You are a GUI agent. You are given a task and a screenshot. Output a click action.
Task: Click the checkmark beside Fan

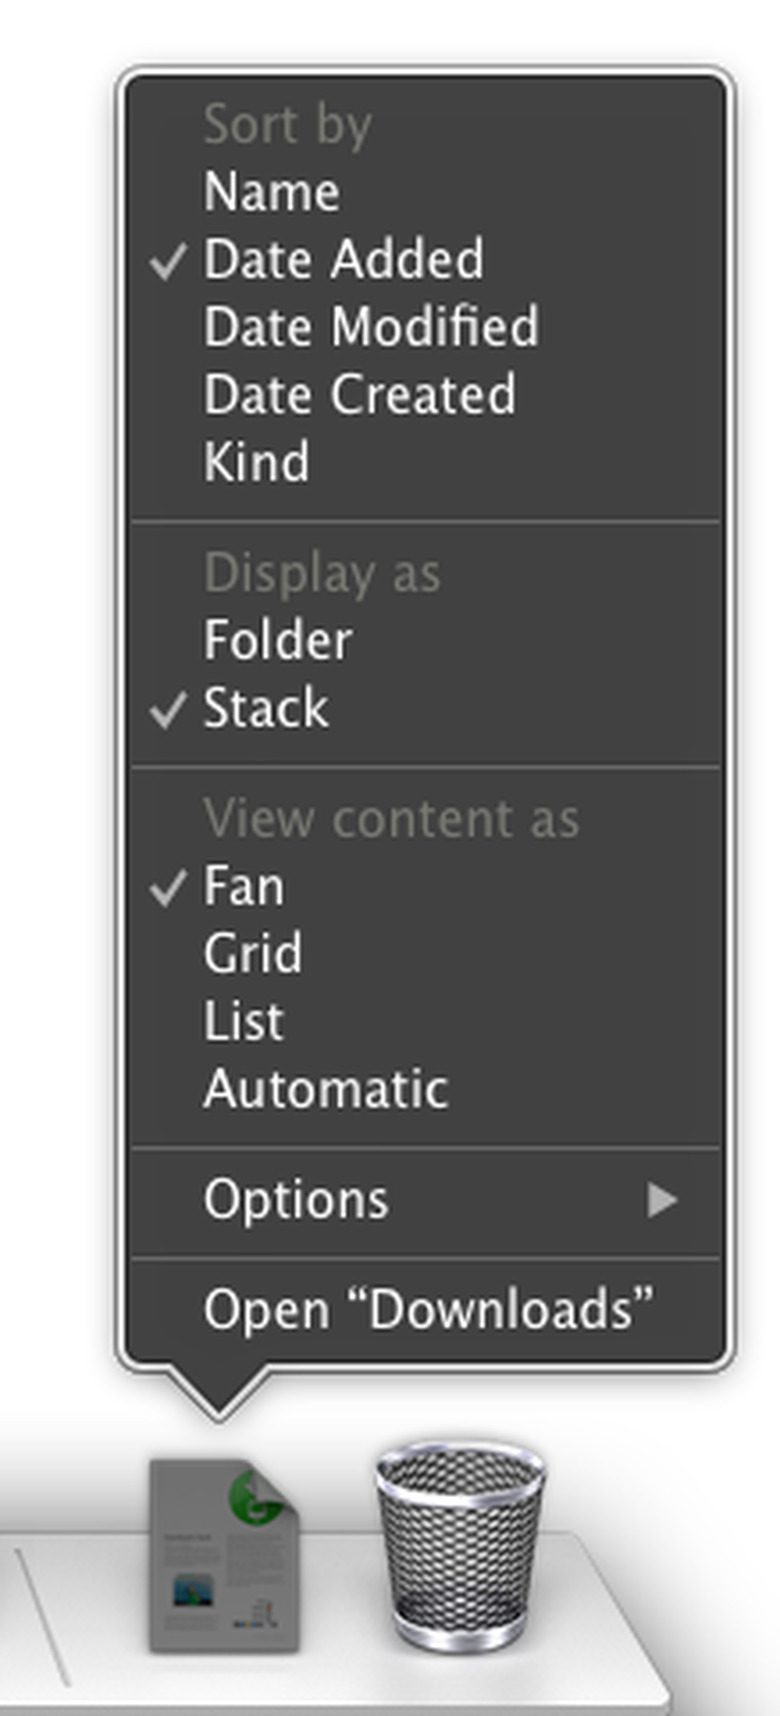click(x=168, y=887)
